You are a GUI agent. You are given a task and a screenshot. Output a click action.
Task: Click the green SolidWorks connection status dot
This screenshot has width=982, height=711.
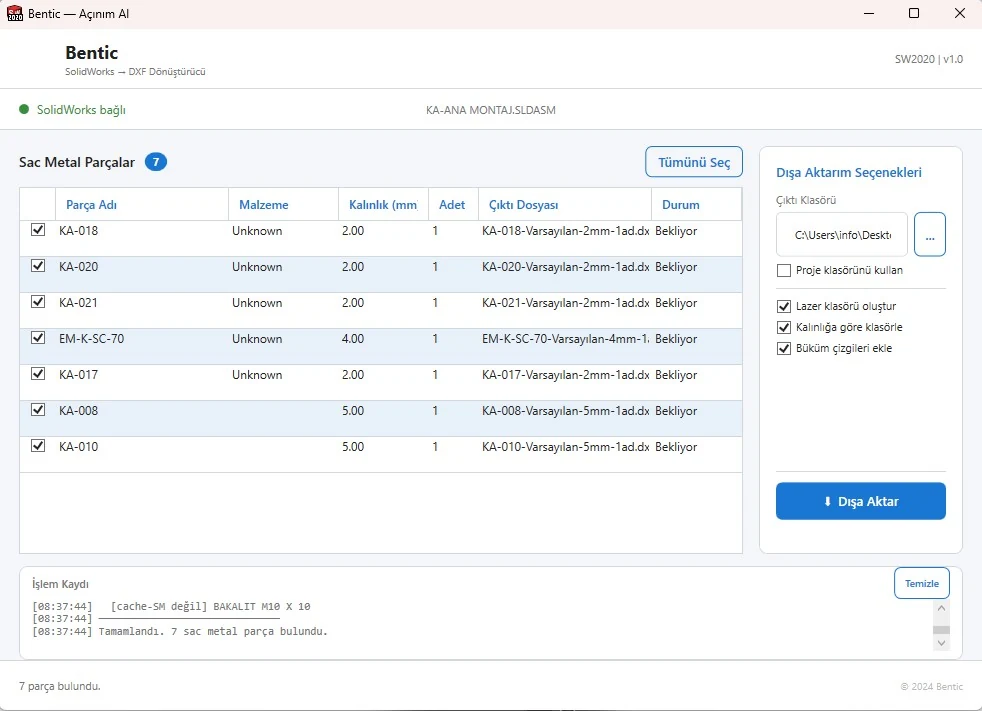24,109
